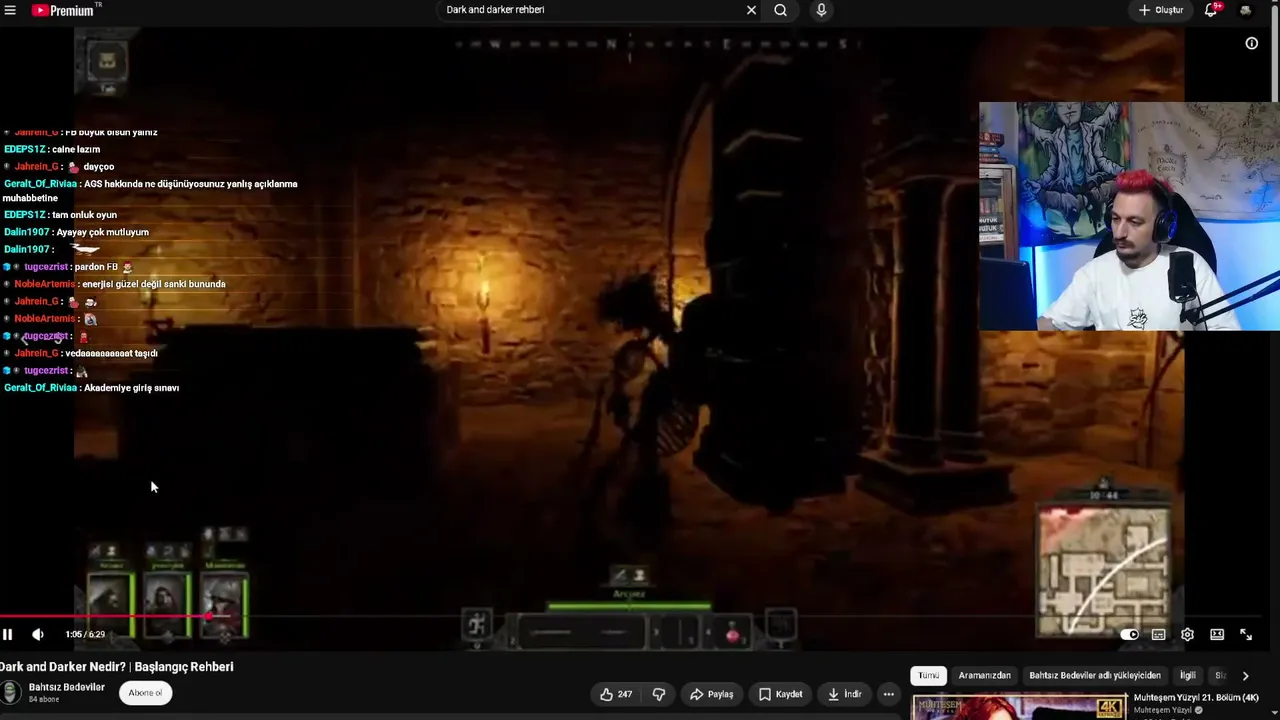The height and width of the screenshot is (720, 1280).
Task: Start voice search with microphone icon
Action: 821,10
